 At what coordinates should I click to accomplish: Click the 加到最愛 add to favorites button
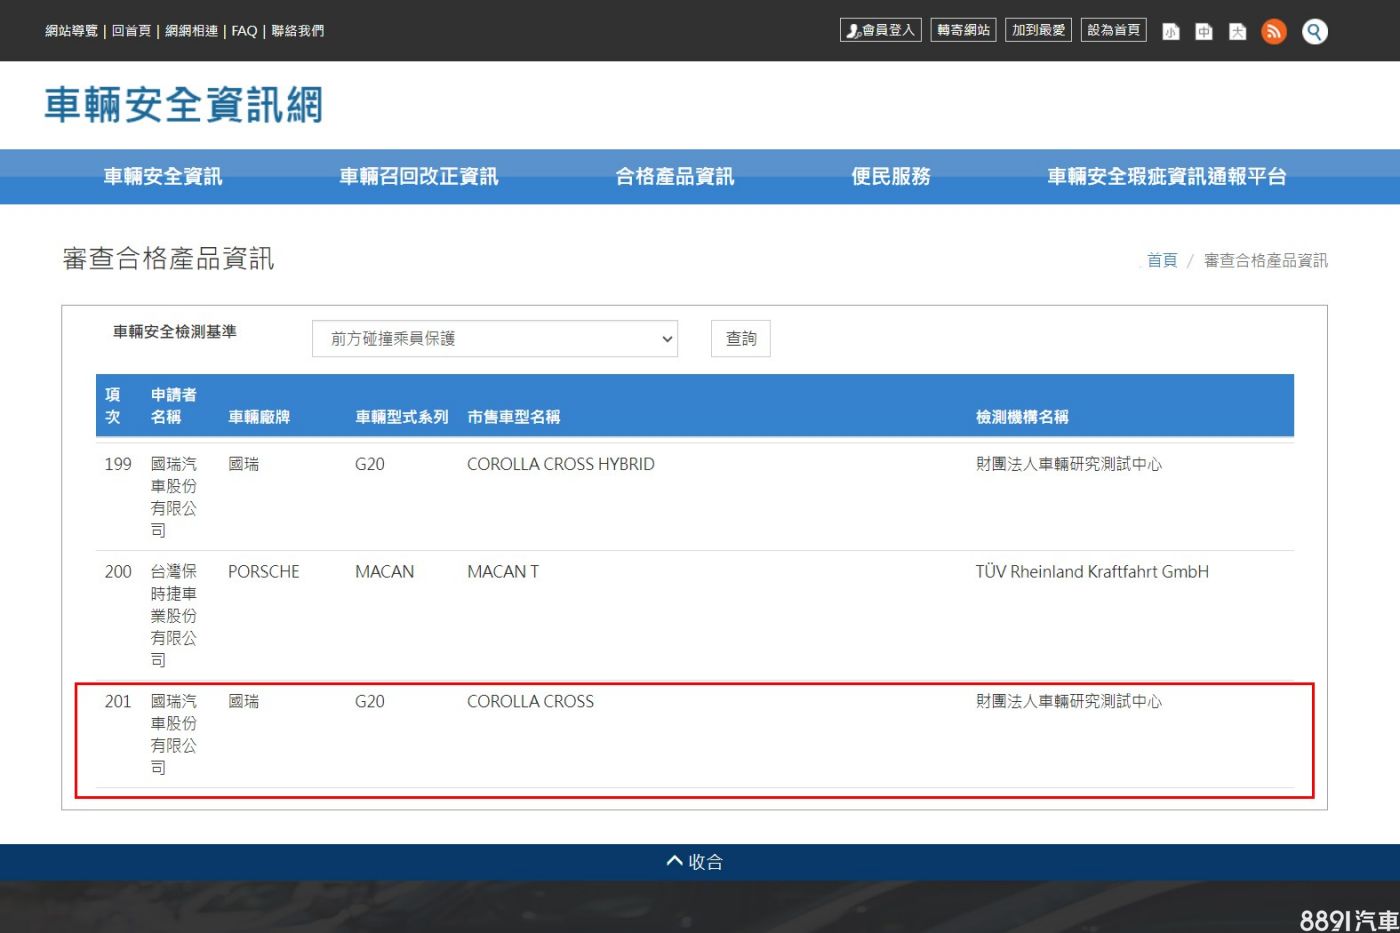(x=1038, y=30)
